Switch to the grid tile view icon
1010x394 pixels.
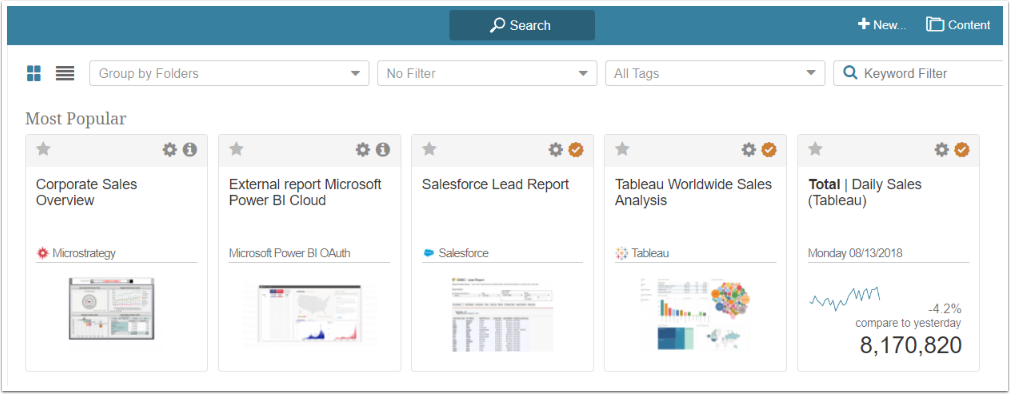point(33,73)
